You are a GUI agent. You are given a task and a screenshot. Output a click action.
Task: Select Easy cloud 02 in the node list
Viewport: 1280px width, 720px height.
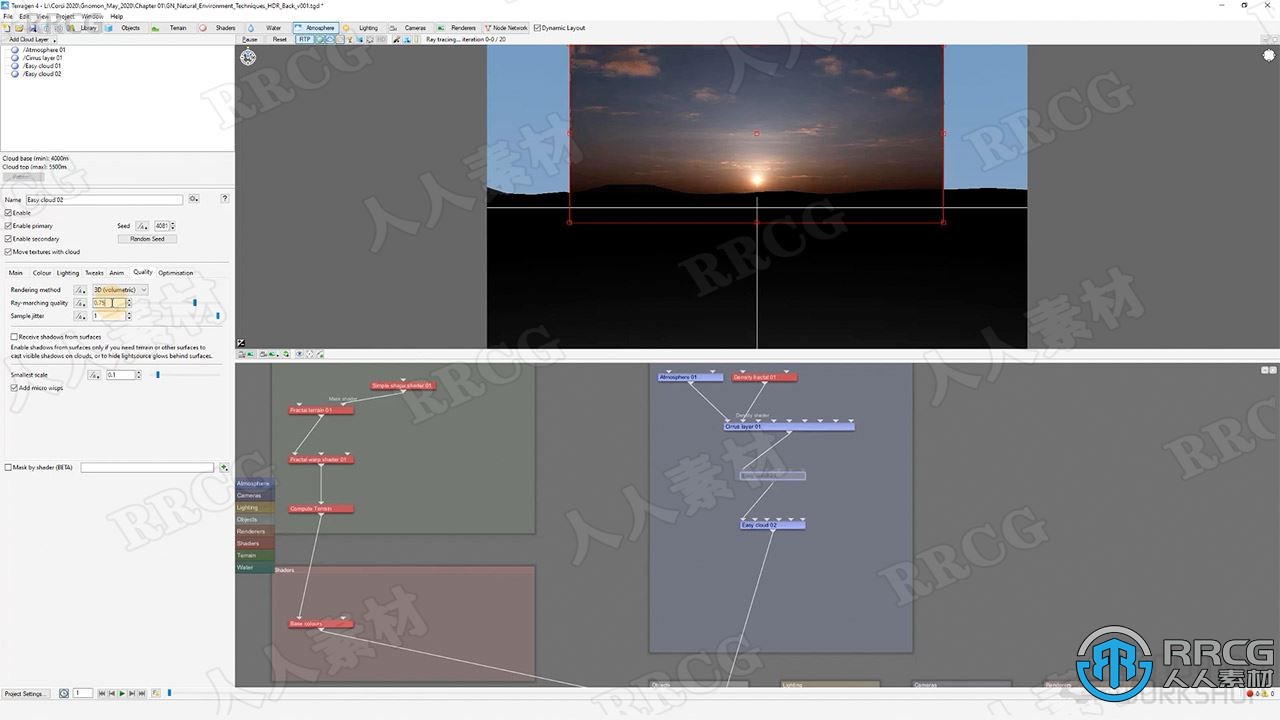pos(41,74)
